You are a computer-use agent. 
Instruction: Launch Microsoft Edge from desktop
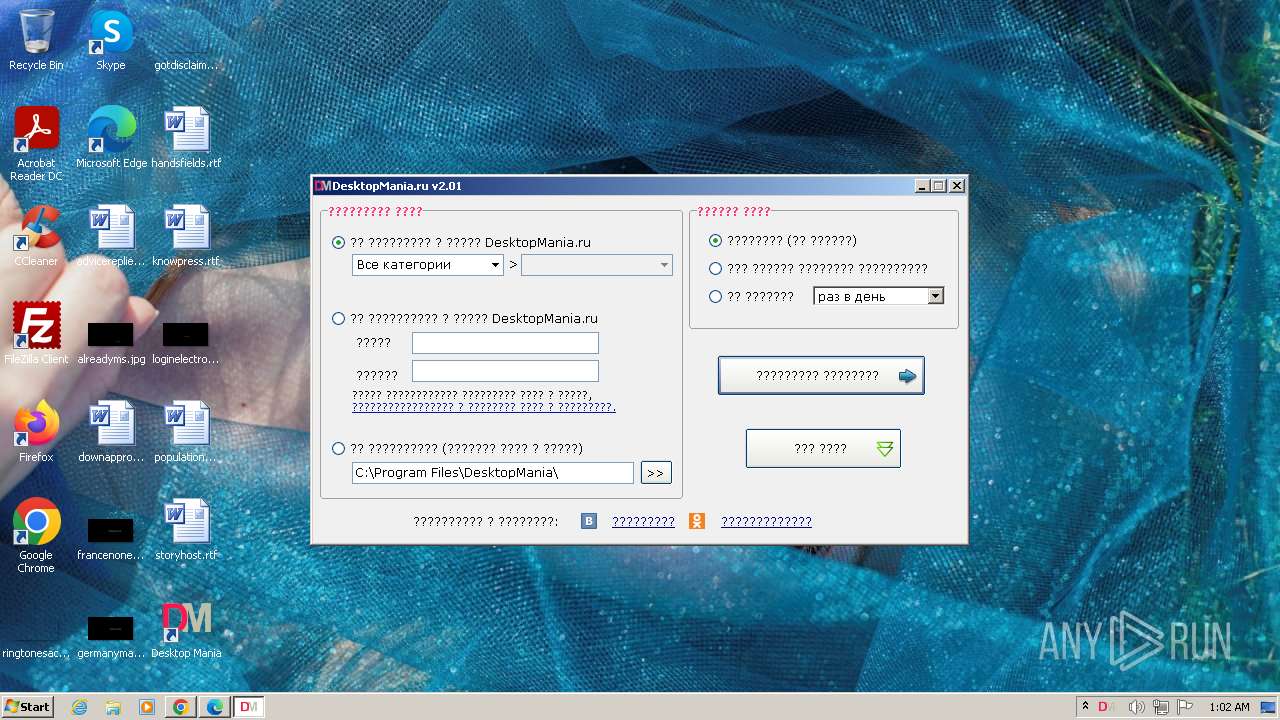click(x=111, y=139)
